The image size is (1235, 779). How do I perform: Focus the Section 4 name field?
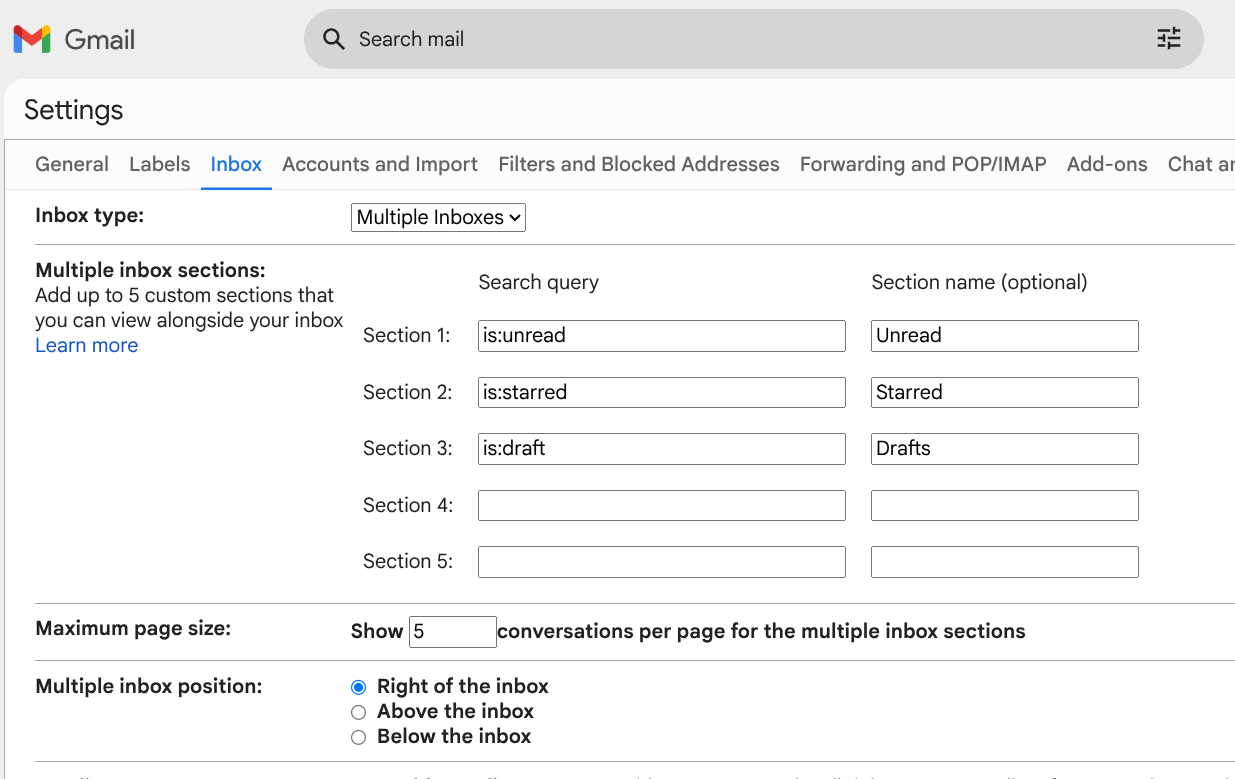click(x=1005, y=505)
